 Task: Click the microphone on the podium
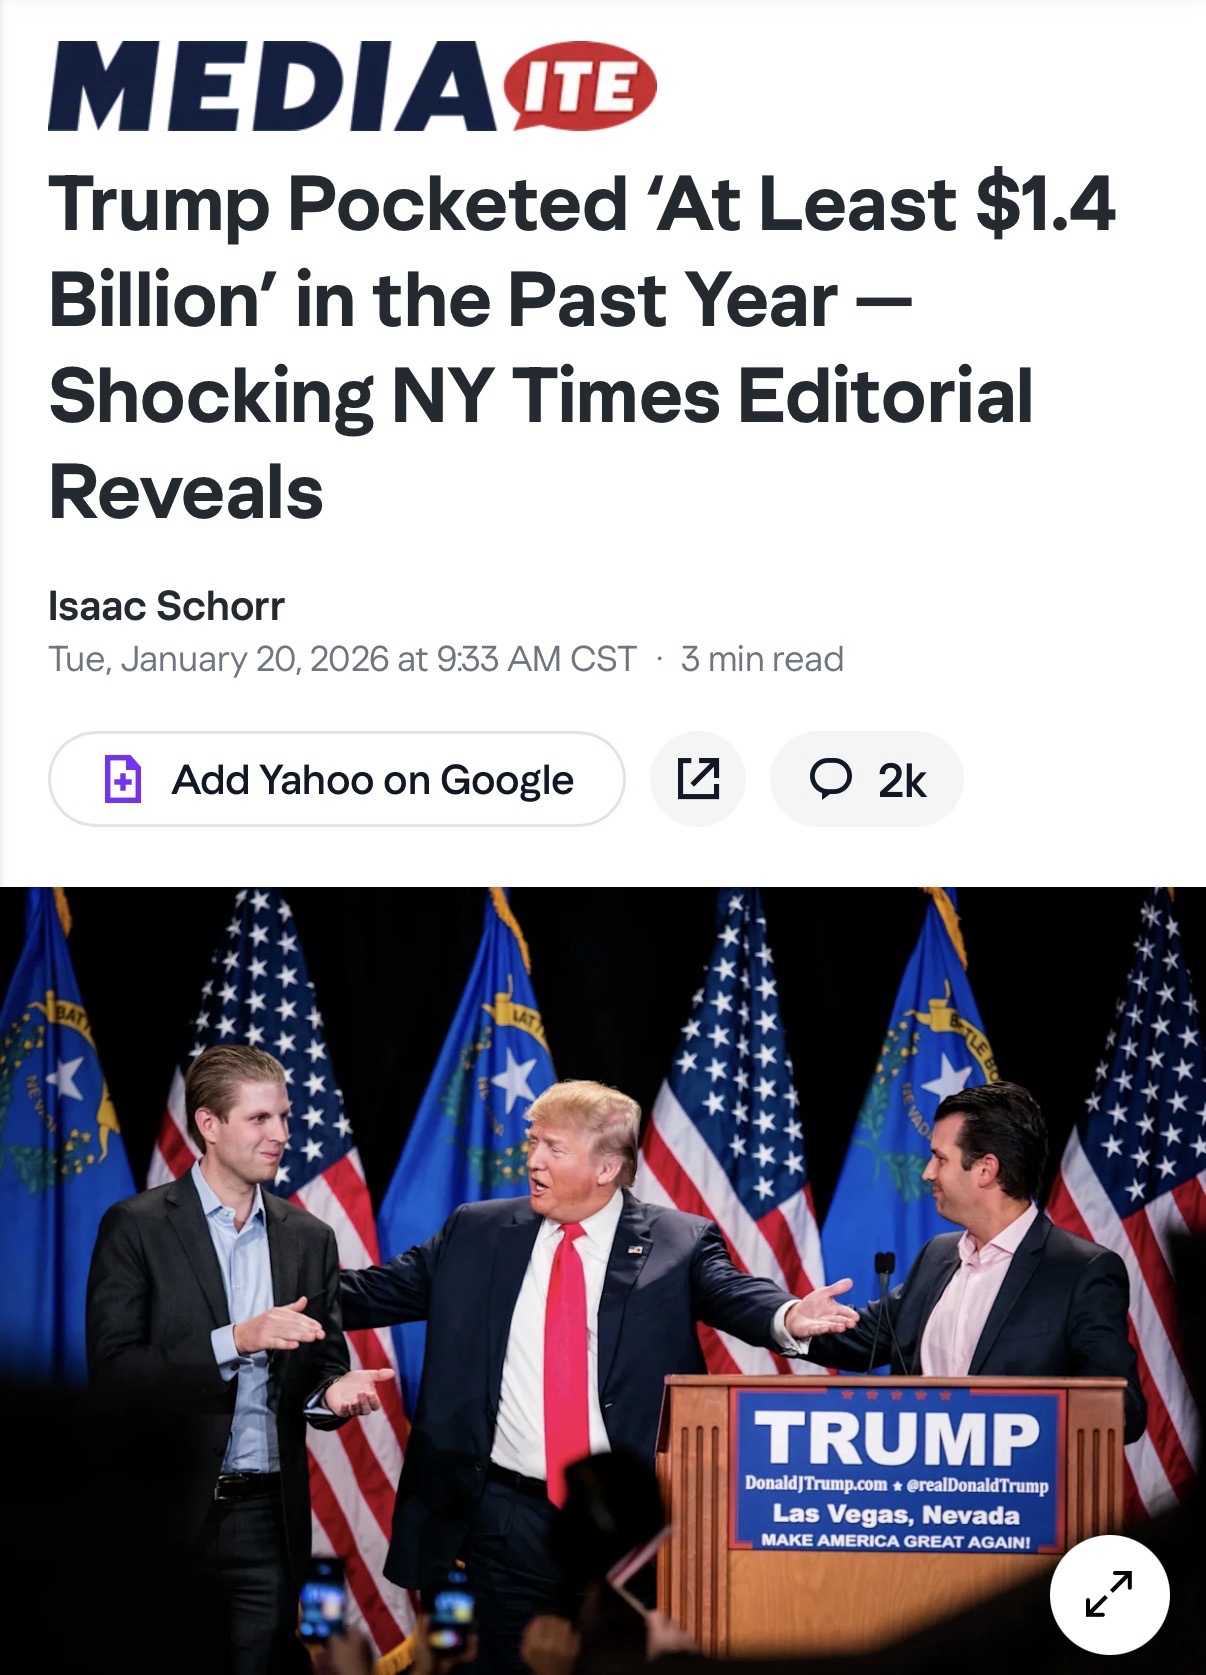pos(884,1290)
